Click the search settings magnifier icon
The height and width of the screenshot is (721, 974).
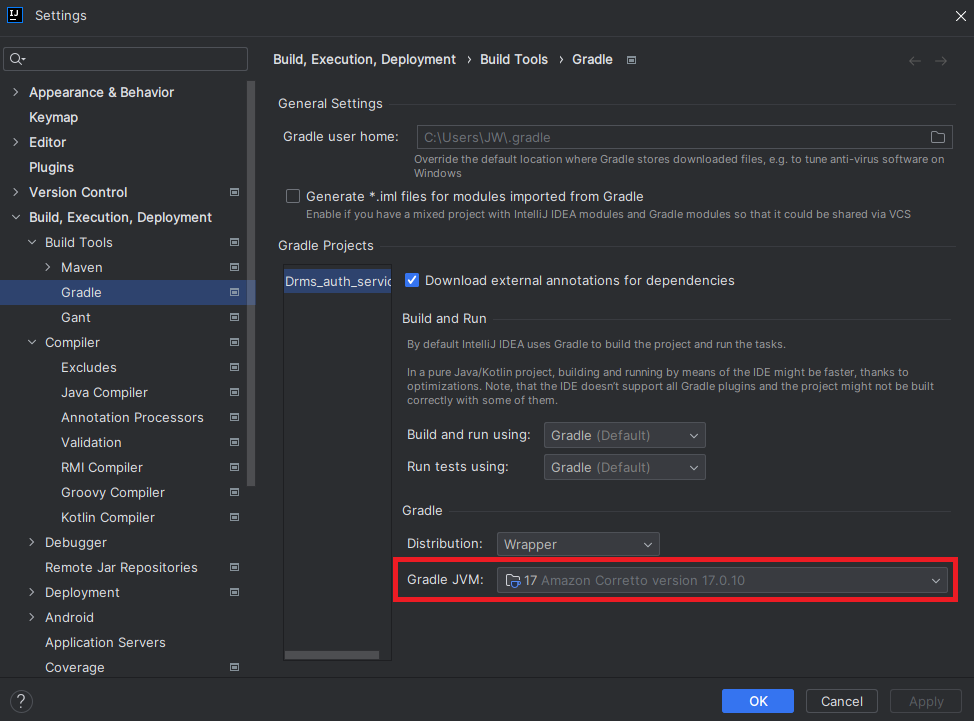(x=17, y=59)
